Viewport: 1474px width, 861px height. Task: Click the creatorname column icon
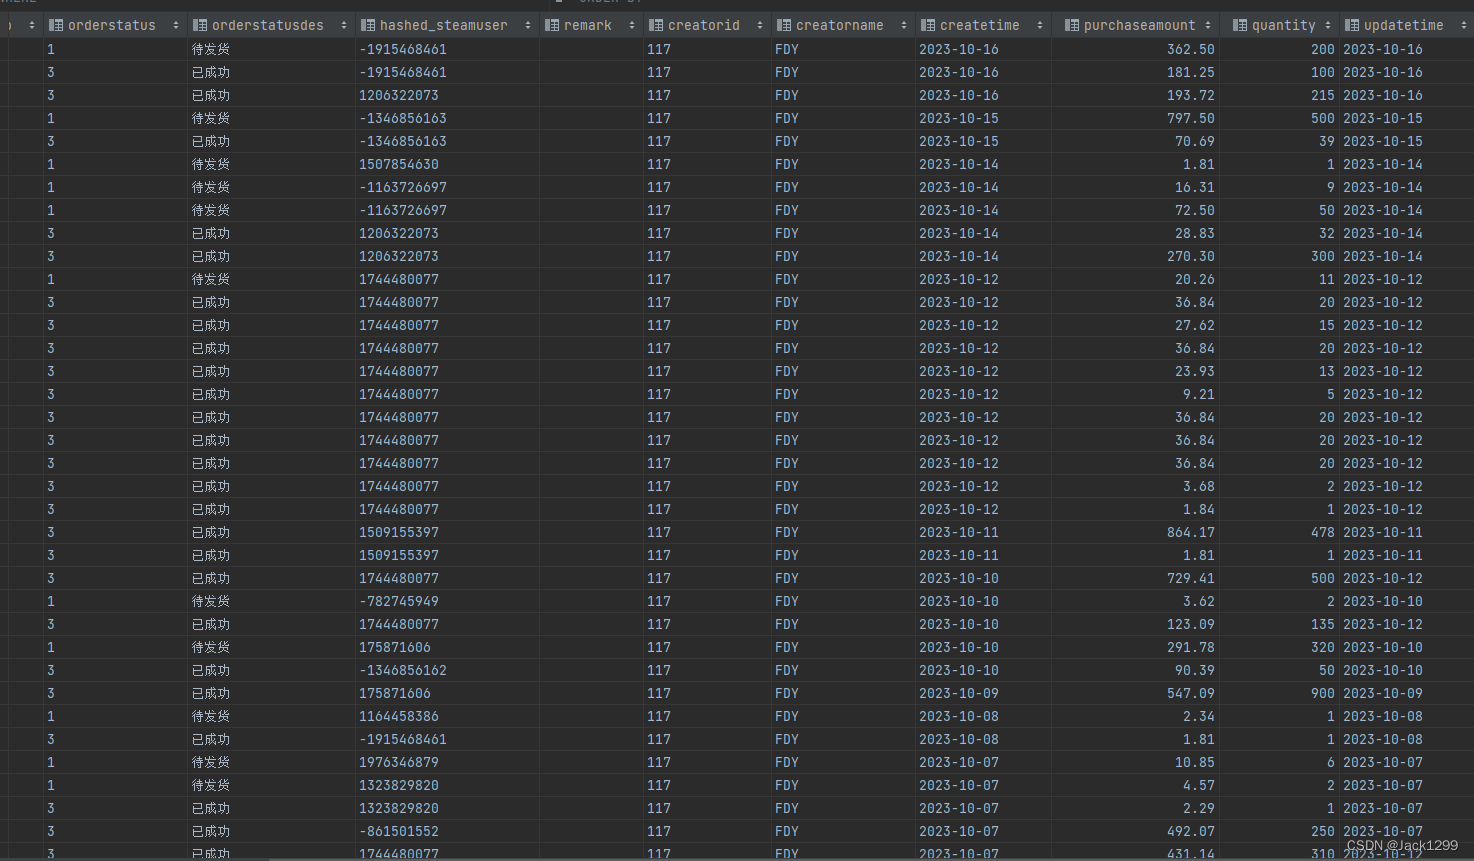click(784, 25)
